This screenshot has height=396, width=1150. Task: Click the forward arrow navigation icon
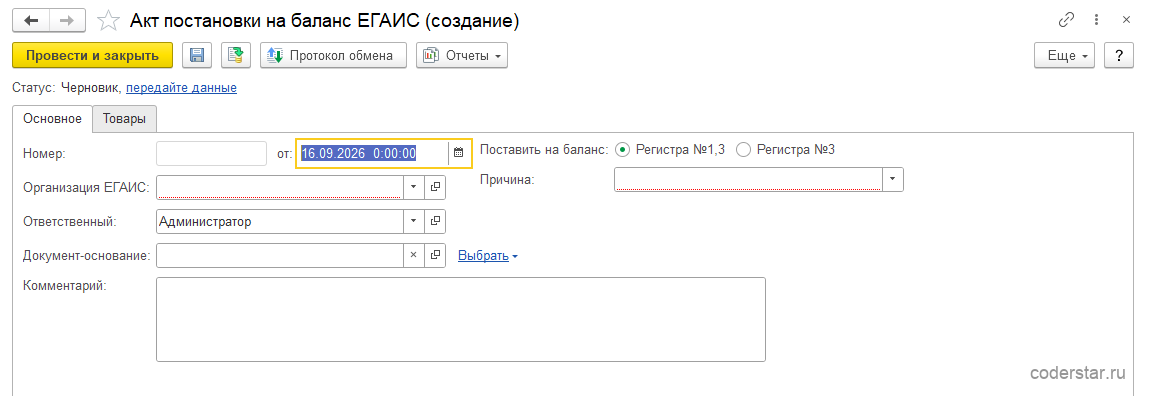(x=67, y=21)
